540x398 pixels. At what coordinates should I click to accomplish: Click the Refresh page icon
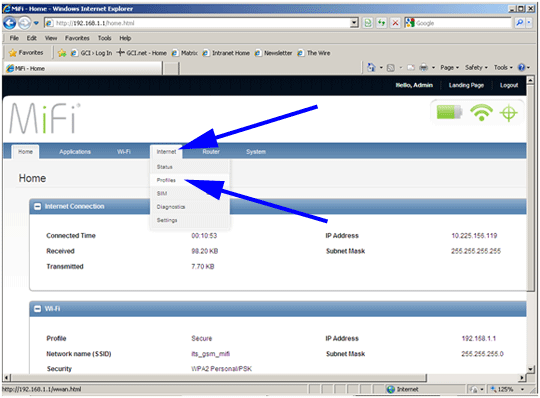(x=381, y=23)
